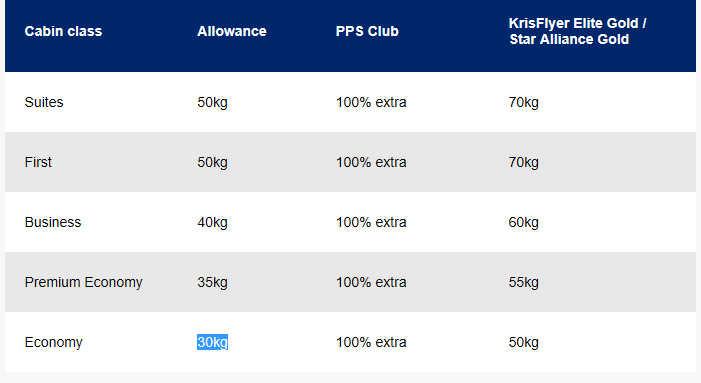Select the 60kg Business Gold allowance
The image size is (701, 383).
(524, 222)
